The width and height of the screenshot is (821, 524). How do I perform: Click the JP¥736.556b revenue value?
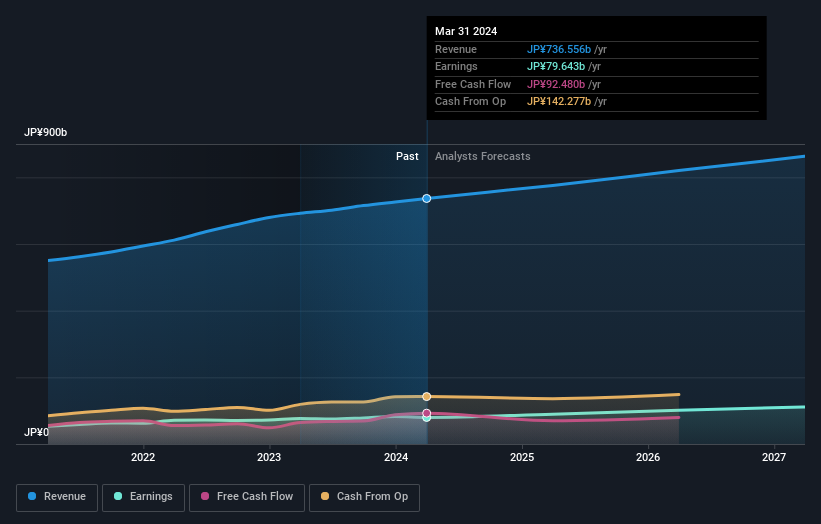point(559,49)
